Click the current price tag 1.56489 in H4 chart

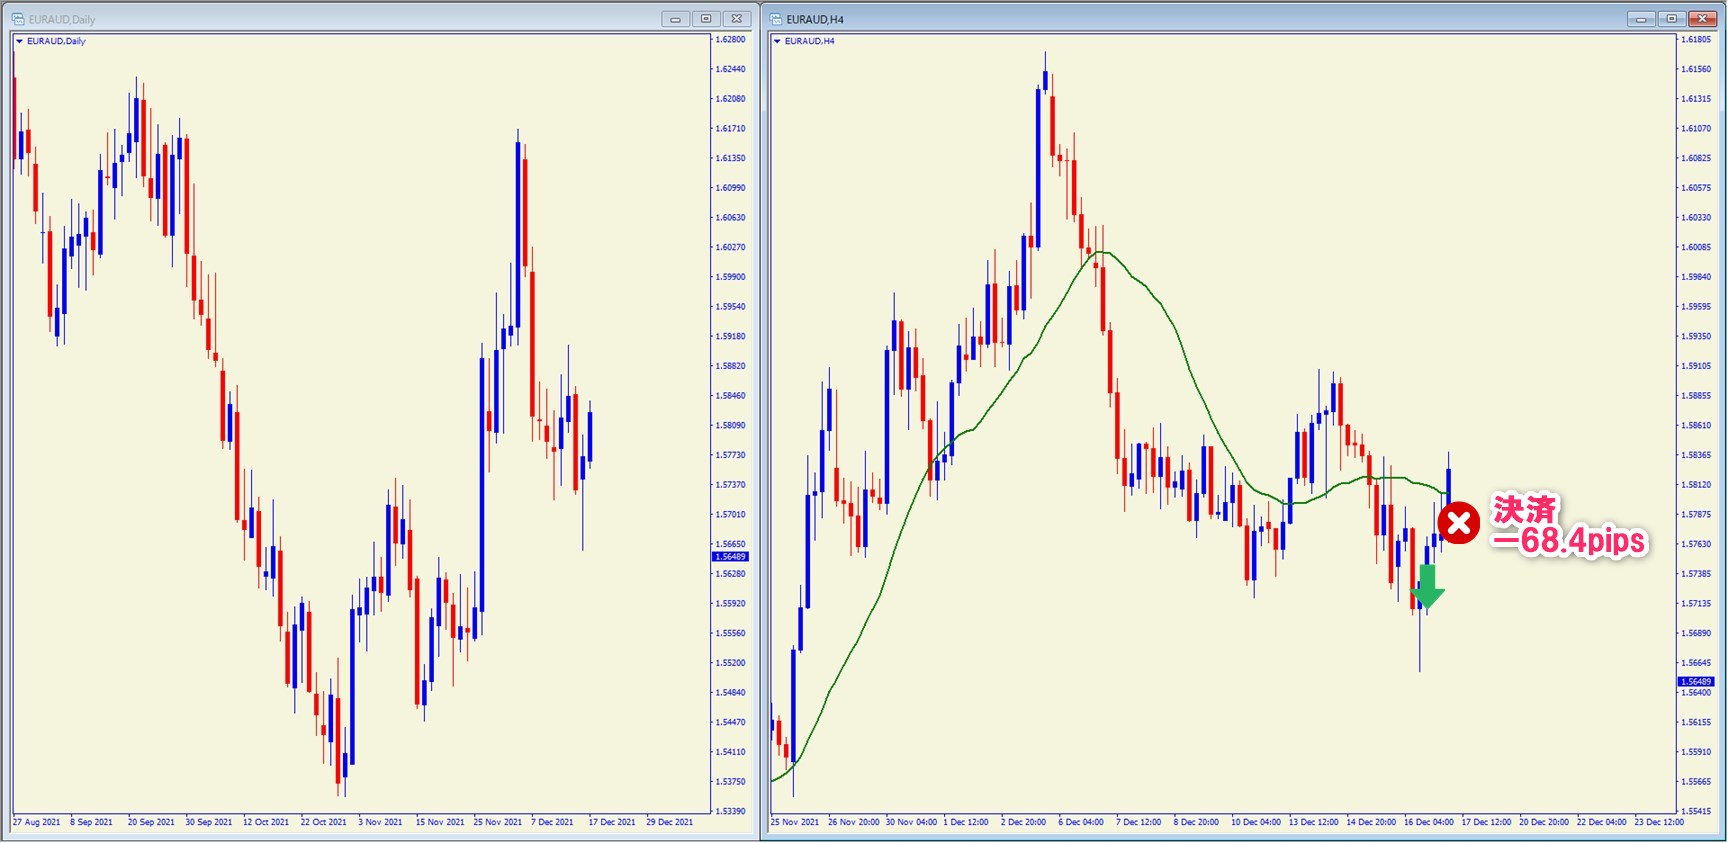(x=1695, y=681)
